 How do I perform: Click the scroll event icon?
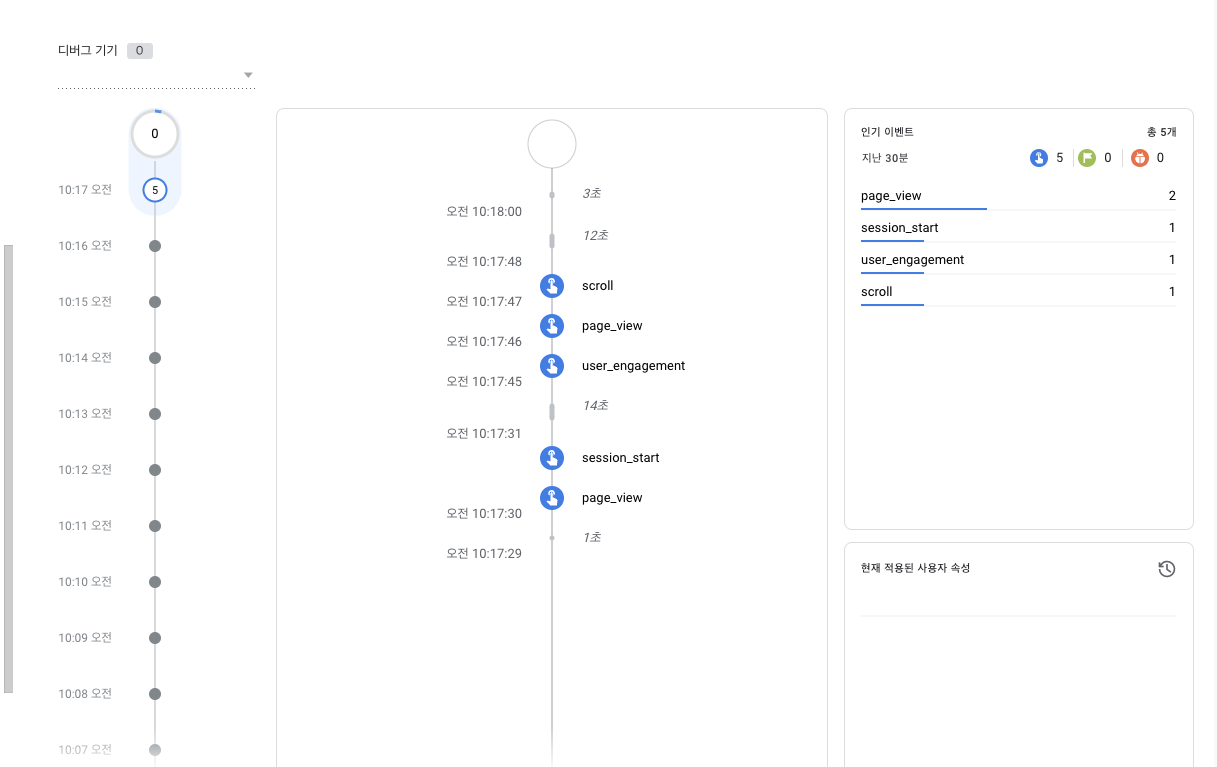pos(552,286)
